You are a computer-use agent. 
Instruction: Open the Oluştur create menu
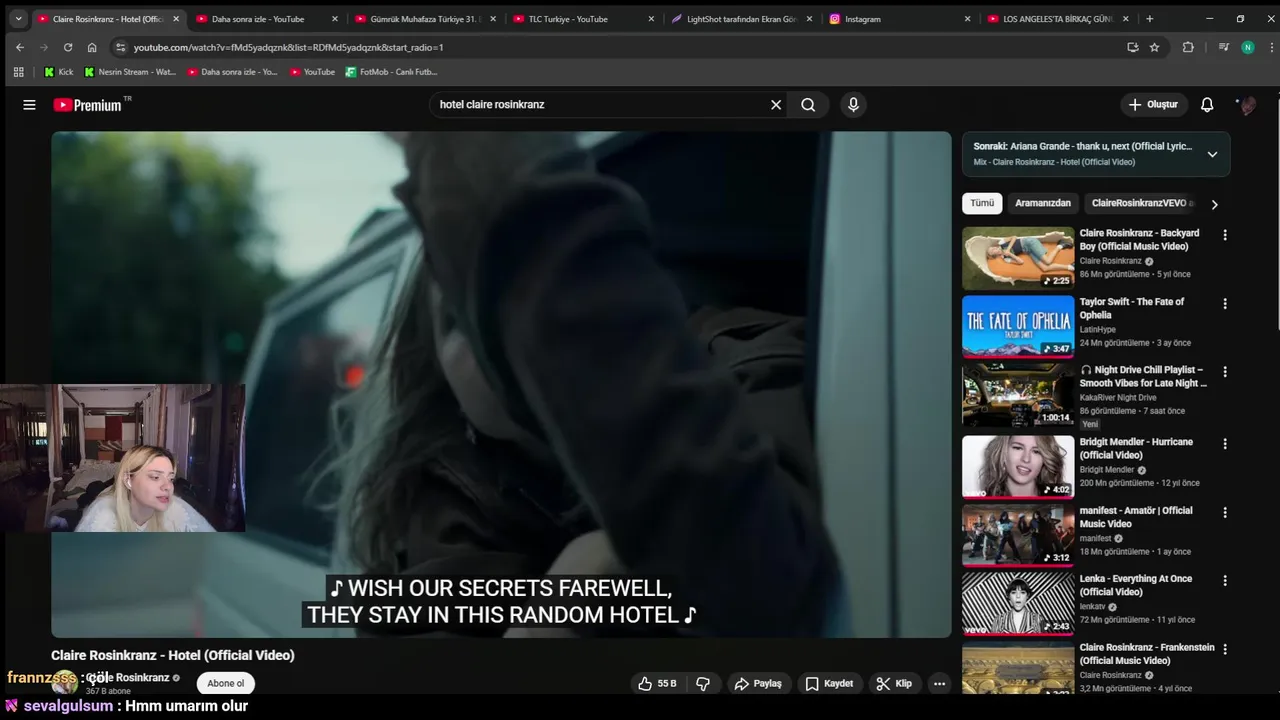(1153, 105)
